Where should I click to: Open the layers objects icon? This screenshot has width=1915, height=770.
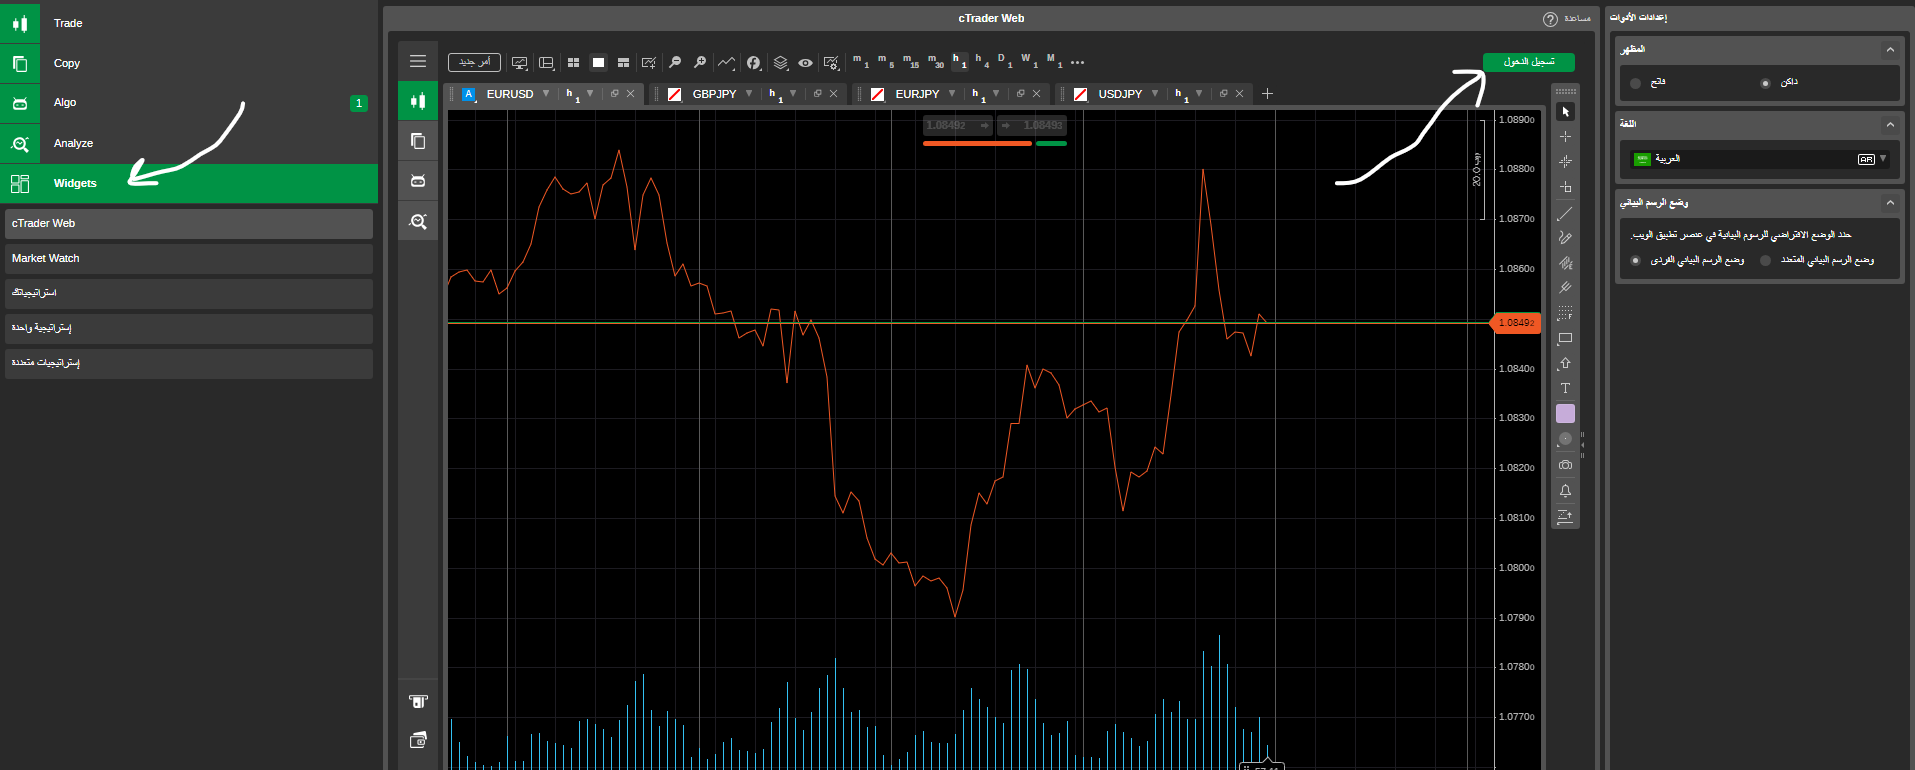[781, 62]
